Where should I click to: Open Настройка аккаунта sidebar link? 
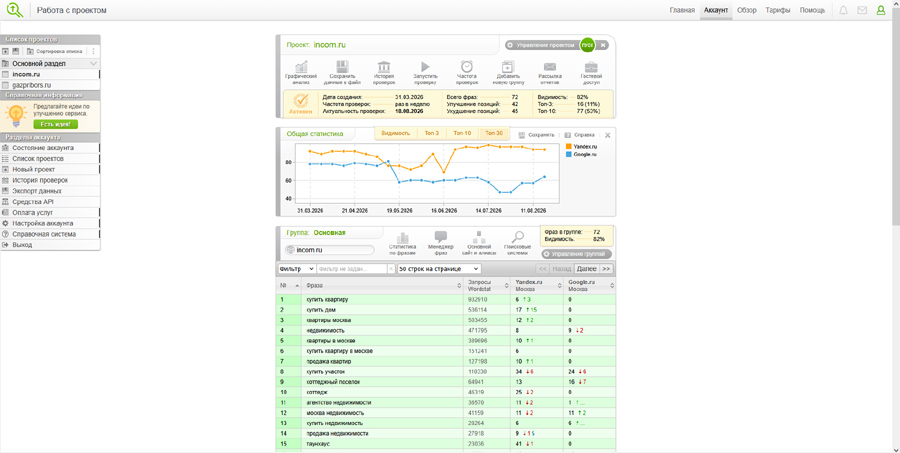click(51, 223)
